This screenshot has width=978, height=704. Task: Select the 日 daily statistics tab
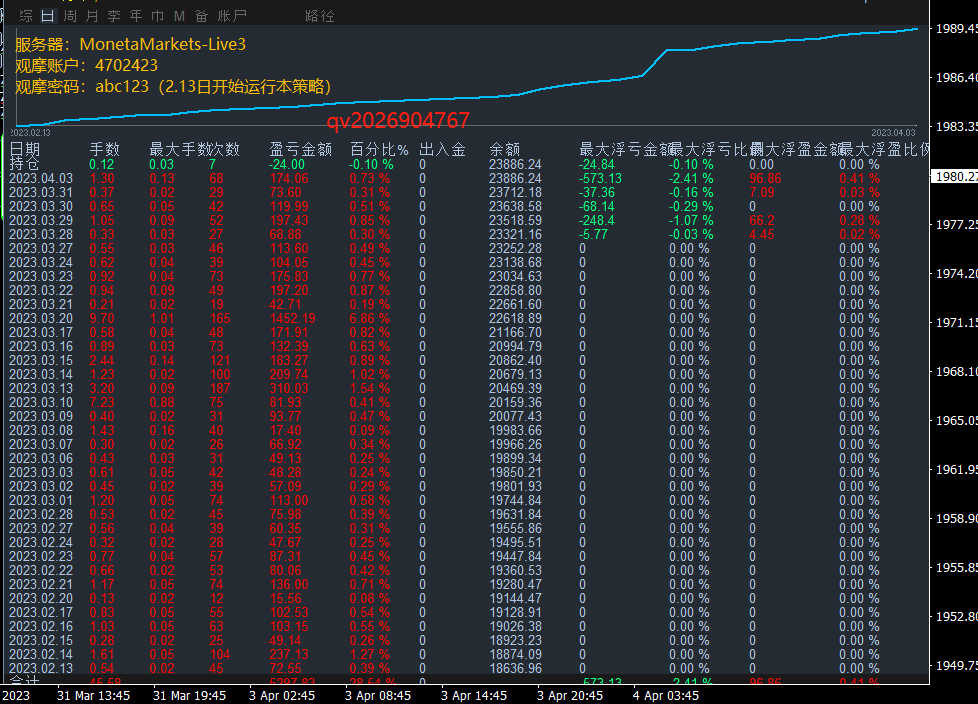pos(48,16)
